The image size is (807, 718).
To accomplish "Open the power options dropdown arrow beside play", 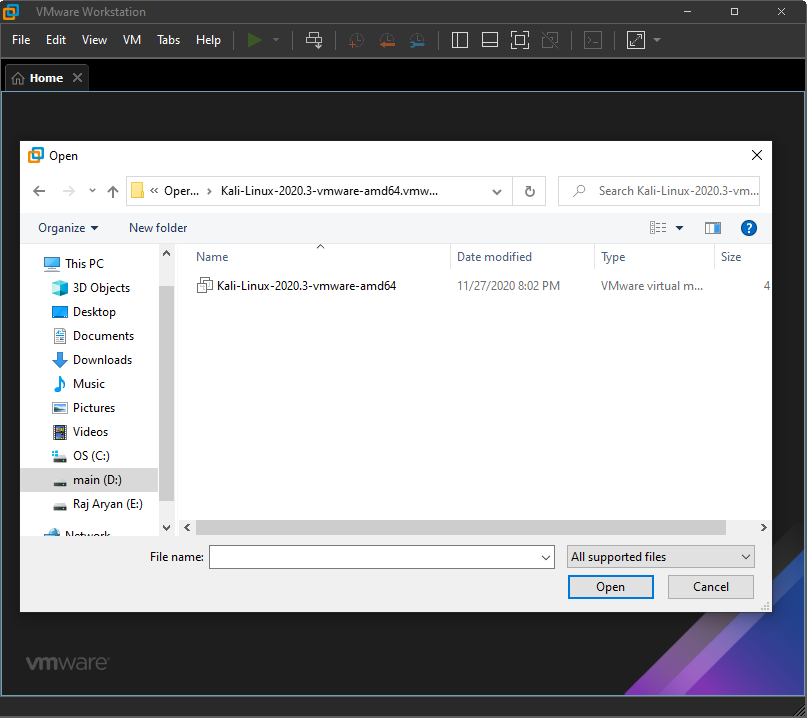I will pyautogui.click(x=276, y=40).
